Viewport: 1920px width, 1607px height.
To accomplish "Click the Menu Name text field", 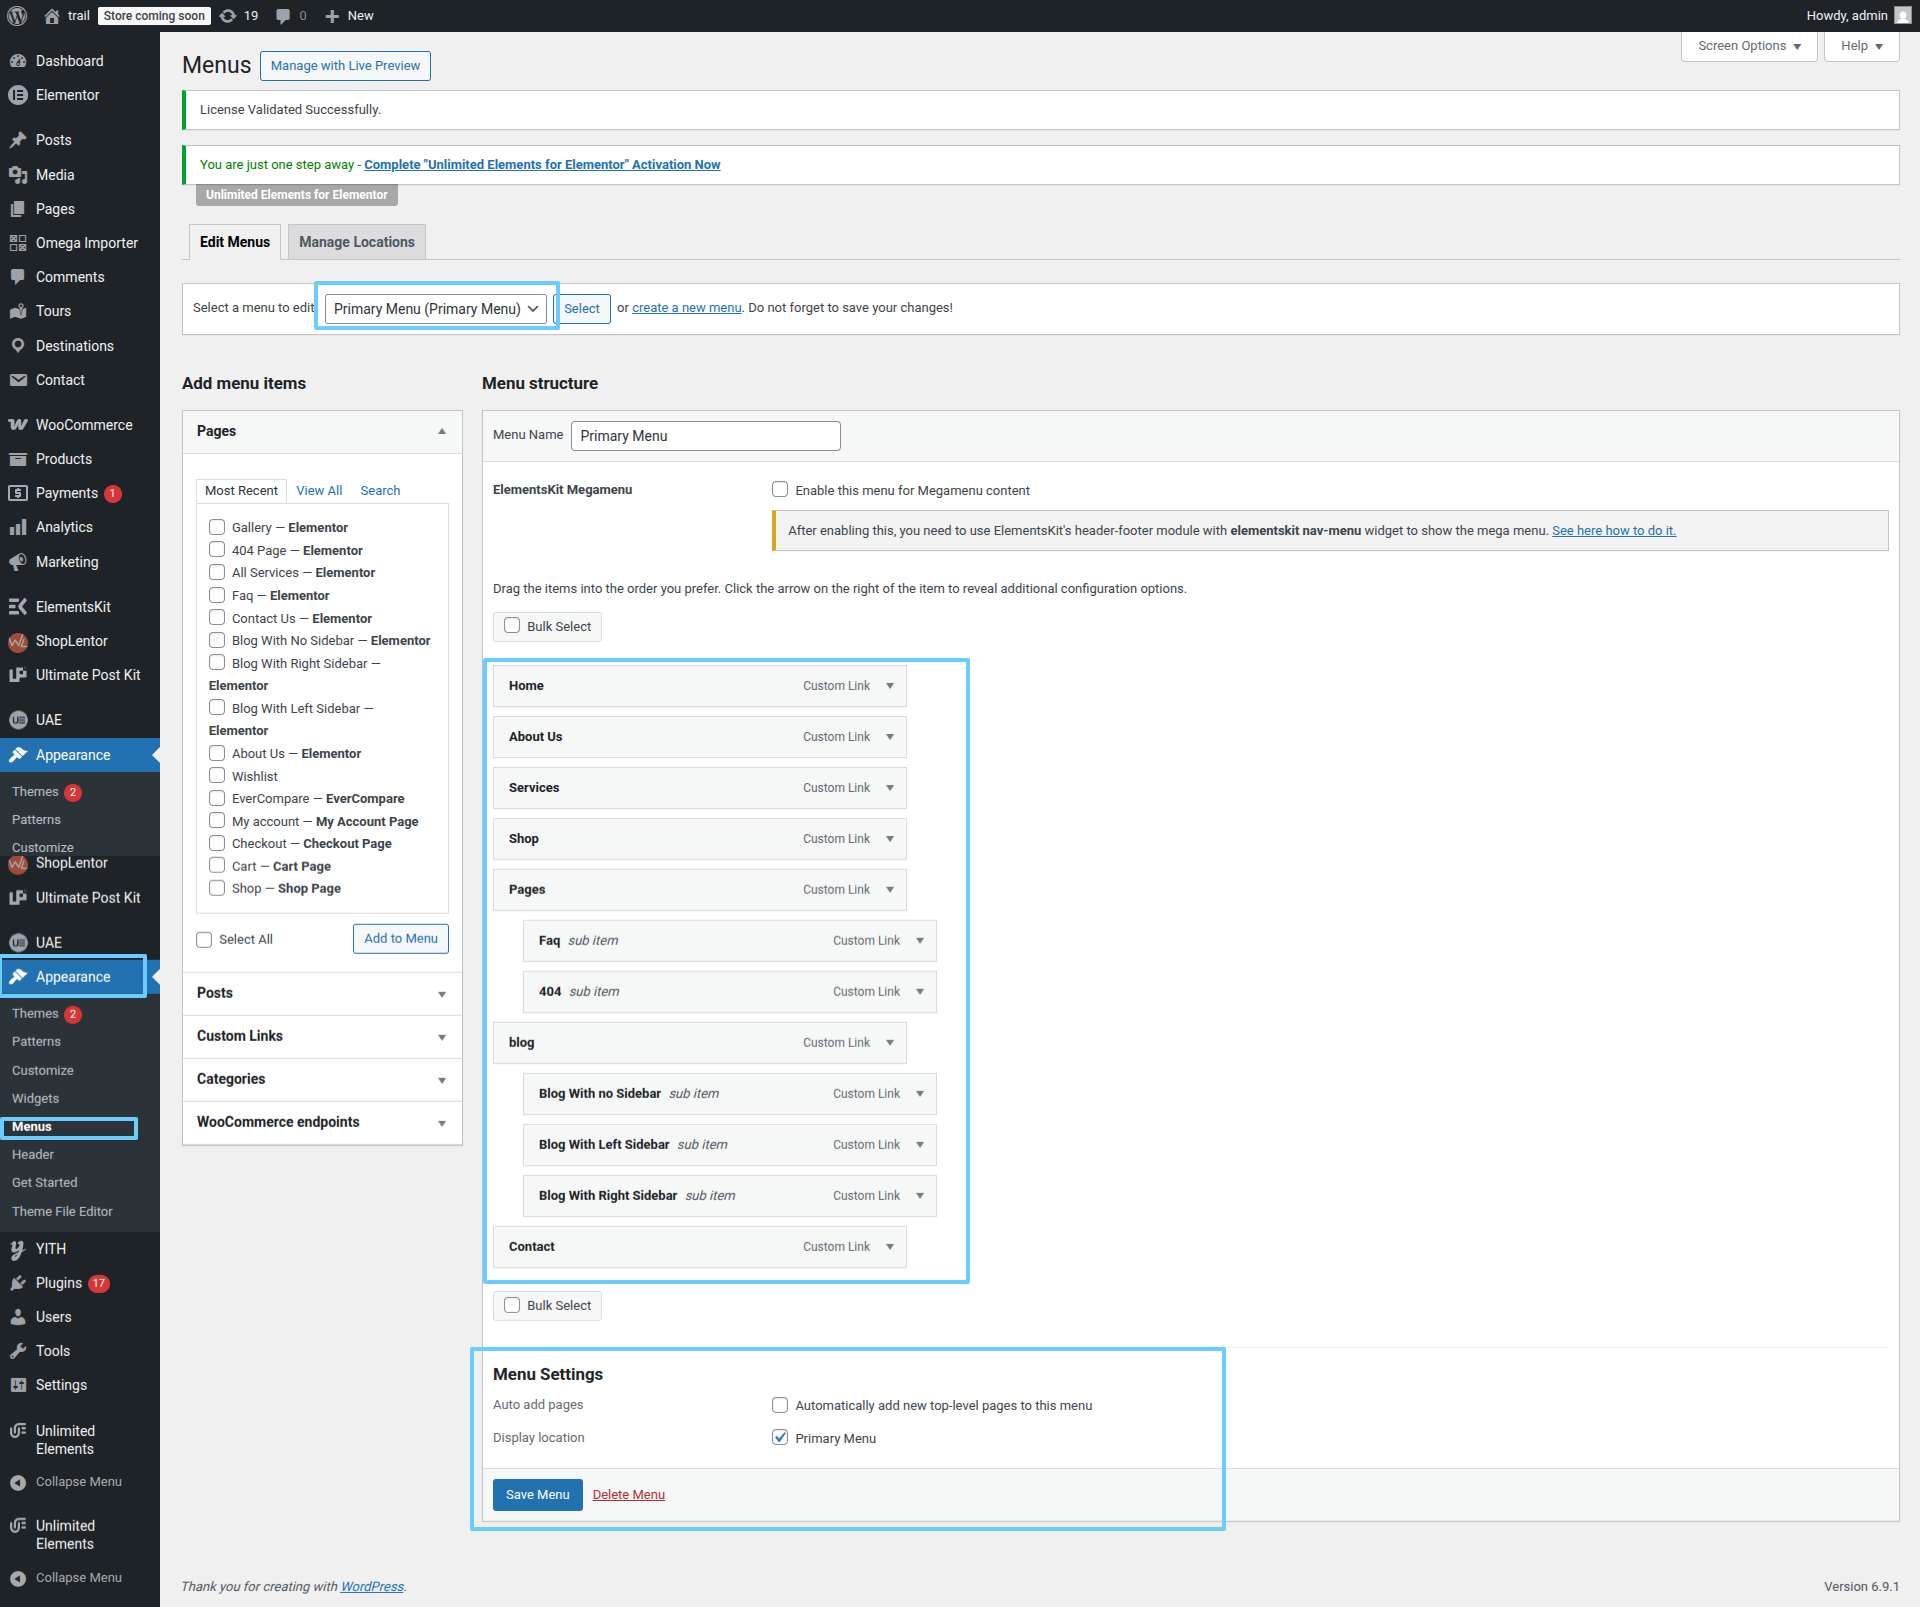I will pyautogui.click(x=705, y=436).
